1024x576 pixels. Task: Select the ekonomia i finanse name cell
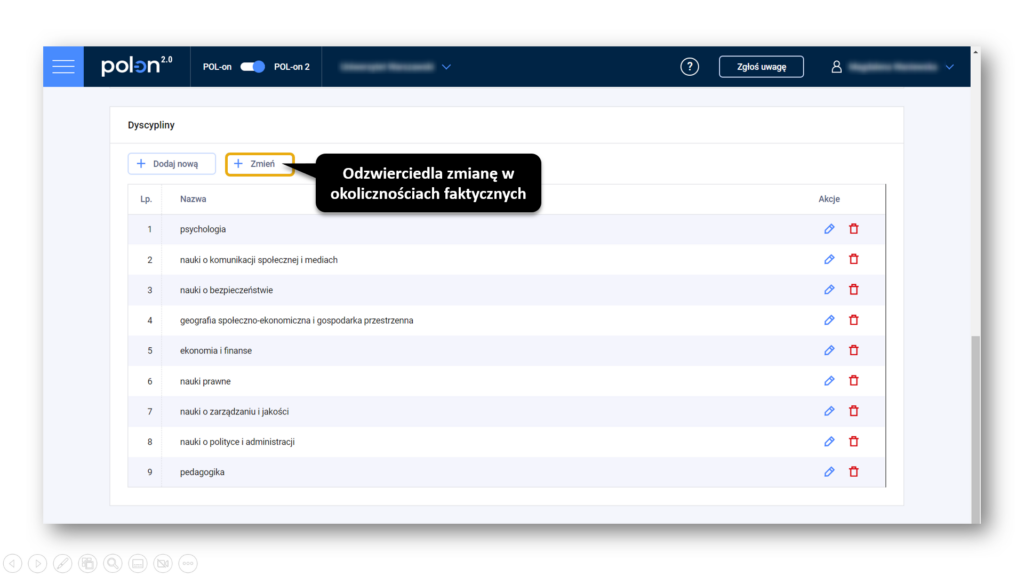(x=216, y=351)
